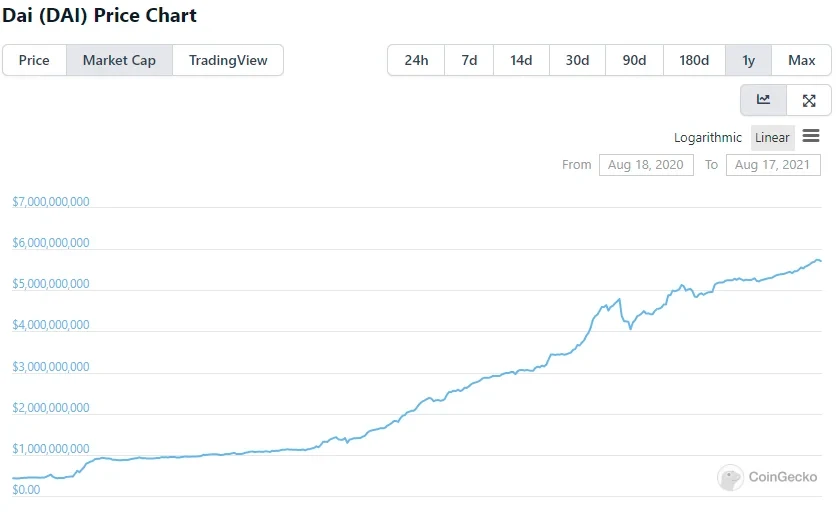
Task: Select the 1y time range
Action: pyautogui.click(x=748, y=60)
